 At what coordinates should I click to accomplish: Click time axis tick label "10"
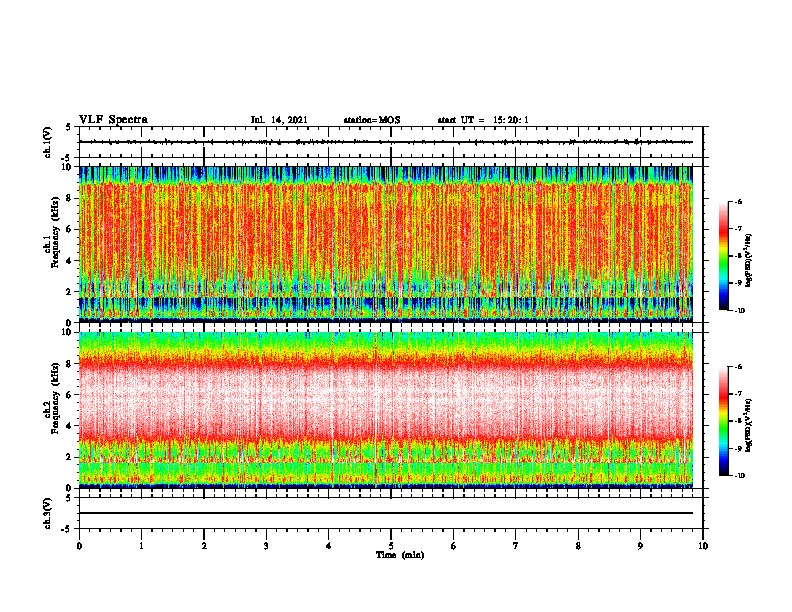pos(703,546)
